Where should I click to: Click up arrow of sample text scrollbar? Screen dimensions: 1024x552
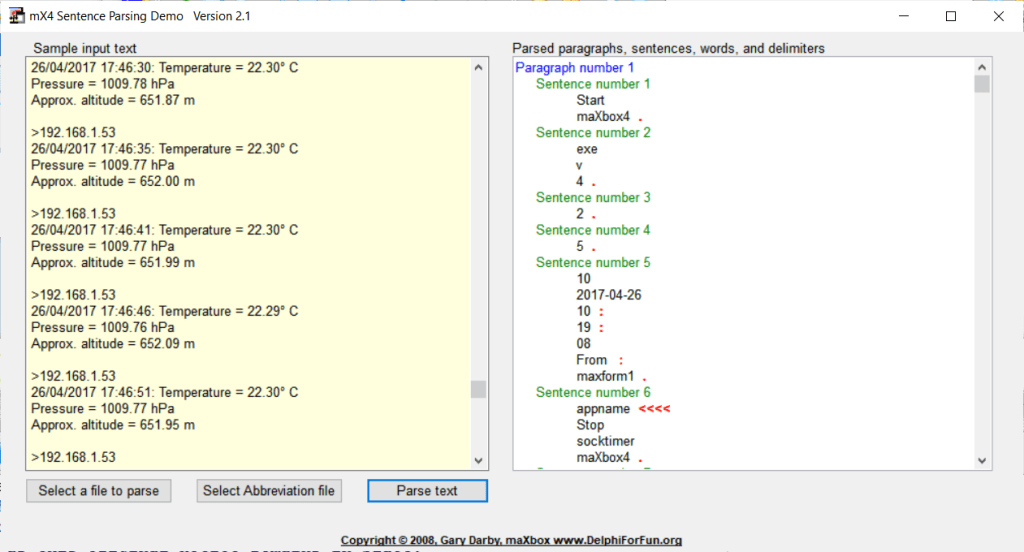(478, 68)
